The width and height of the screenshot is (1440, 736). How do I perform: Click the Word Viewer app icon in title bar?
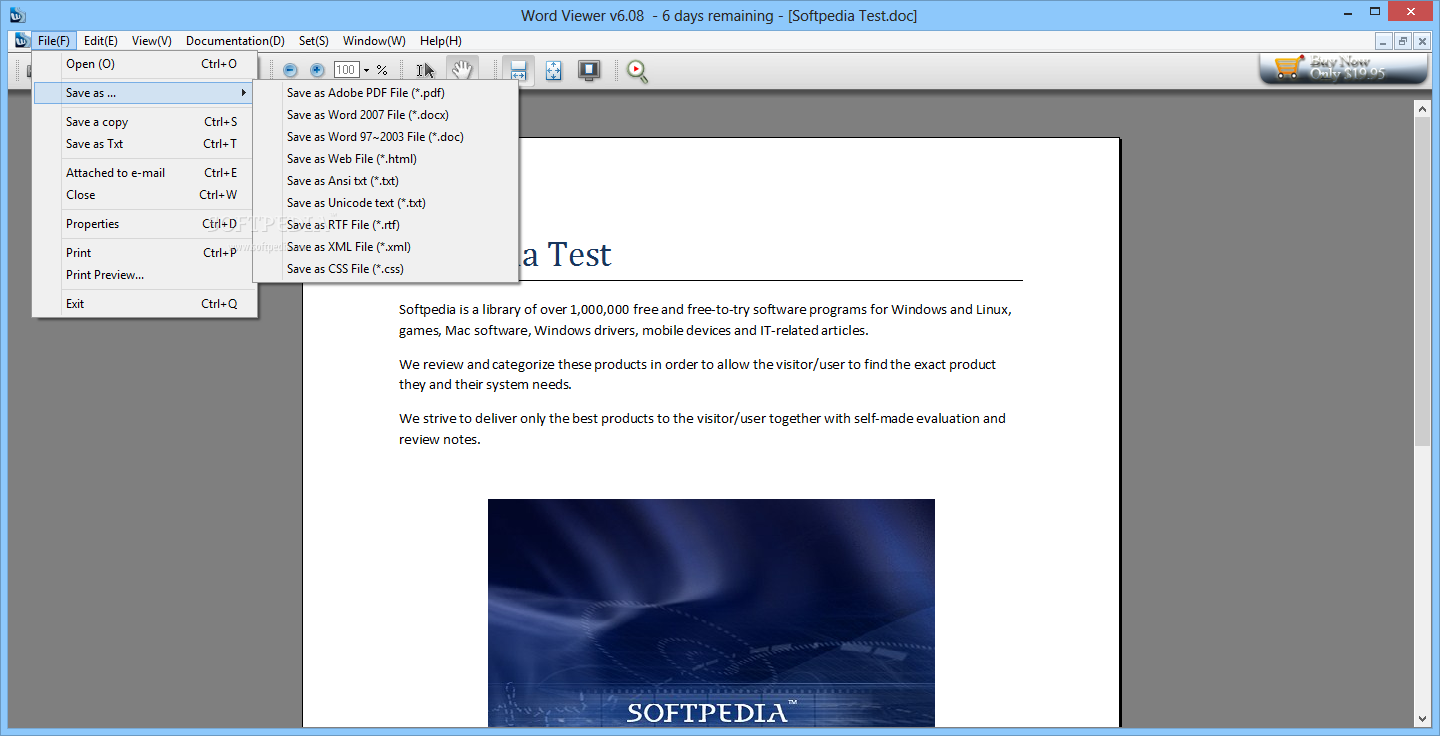click(18, 15)
